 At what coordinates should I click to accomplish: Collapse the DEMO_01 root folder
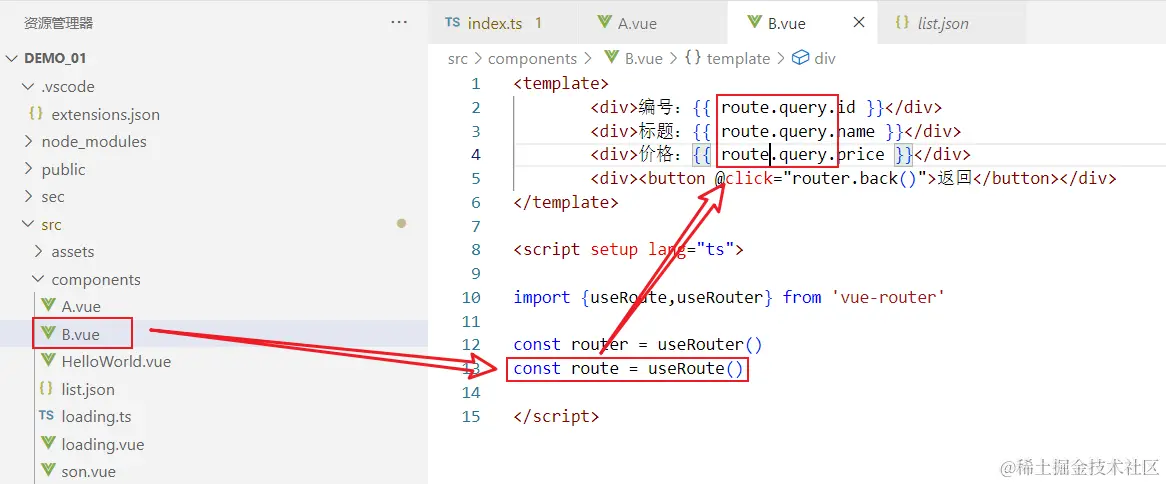[13, 59]
